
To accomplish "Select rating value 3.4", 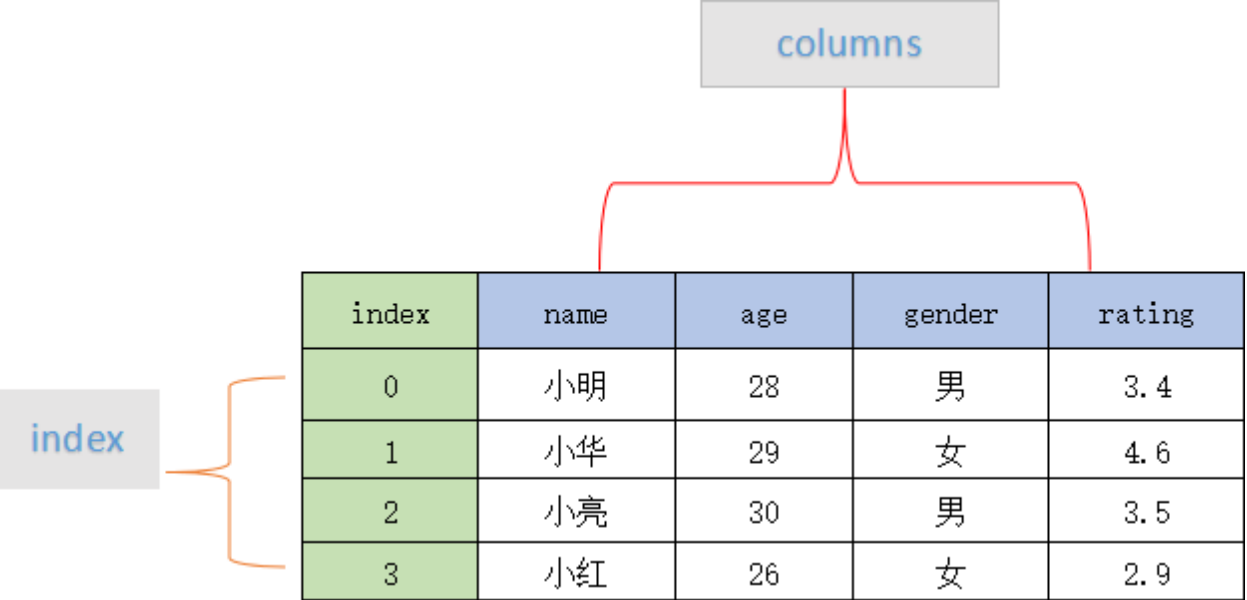I will (1146, 385).
